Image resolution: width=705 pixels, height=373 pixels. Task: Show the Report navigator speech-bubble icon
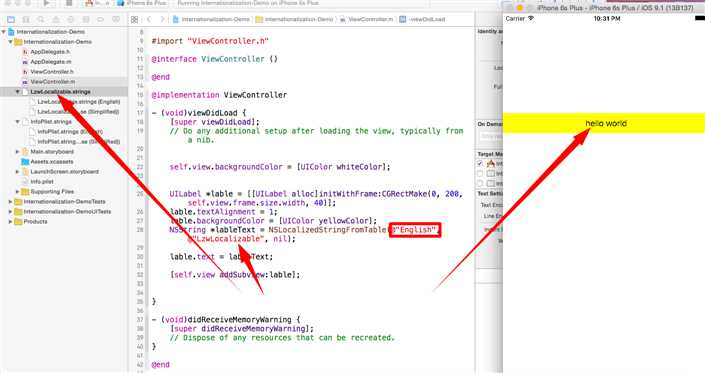[116, 19]
